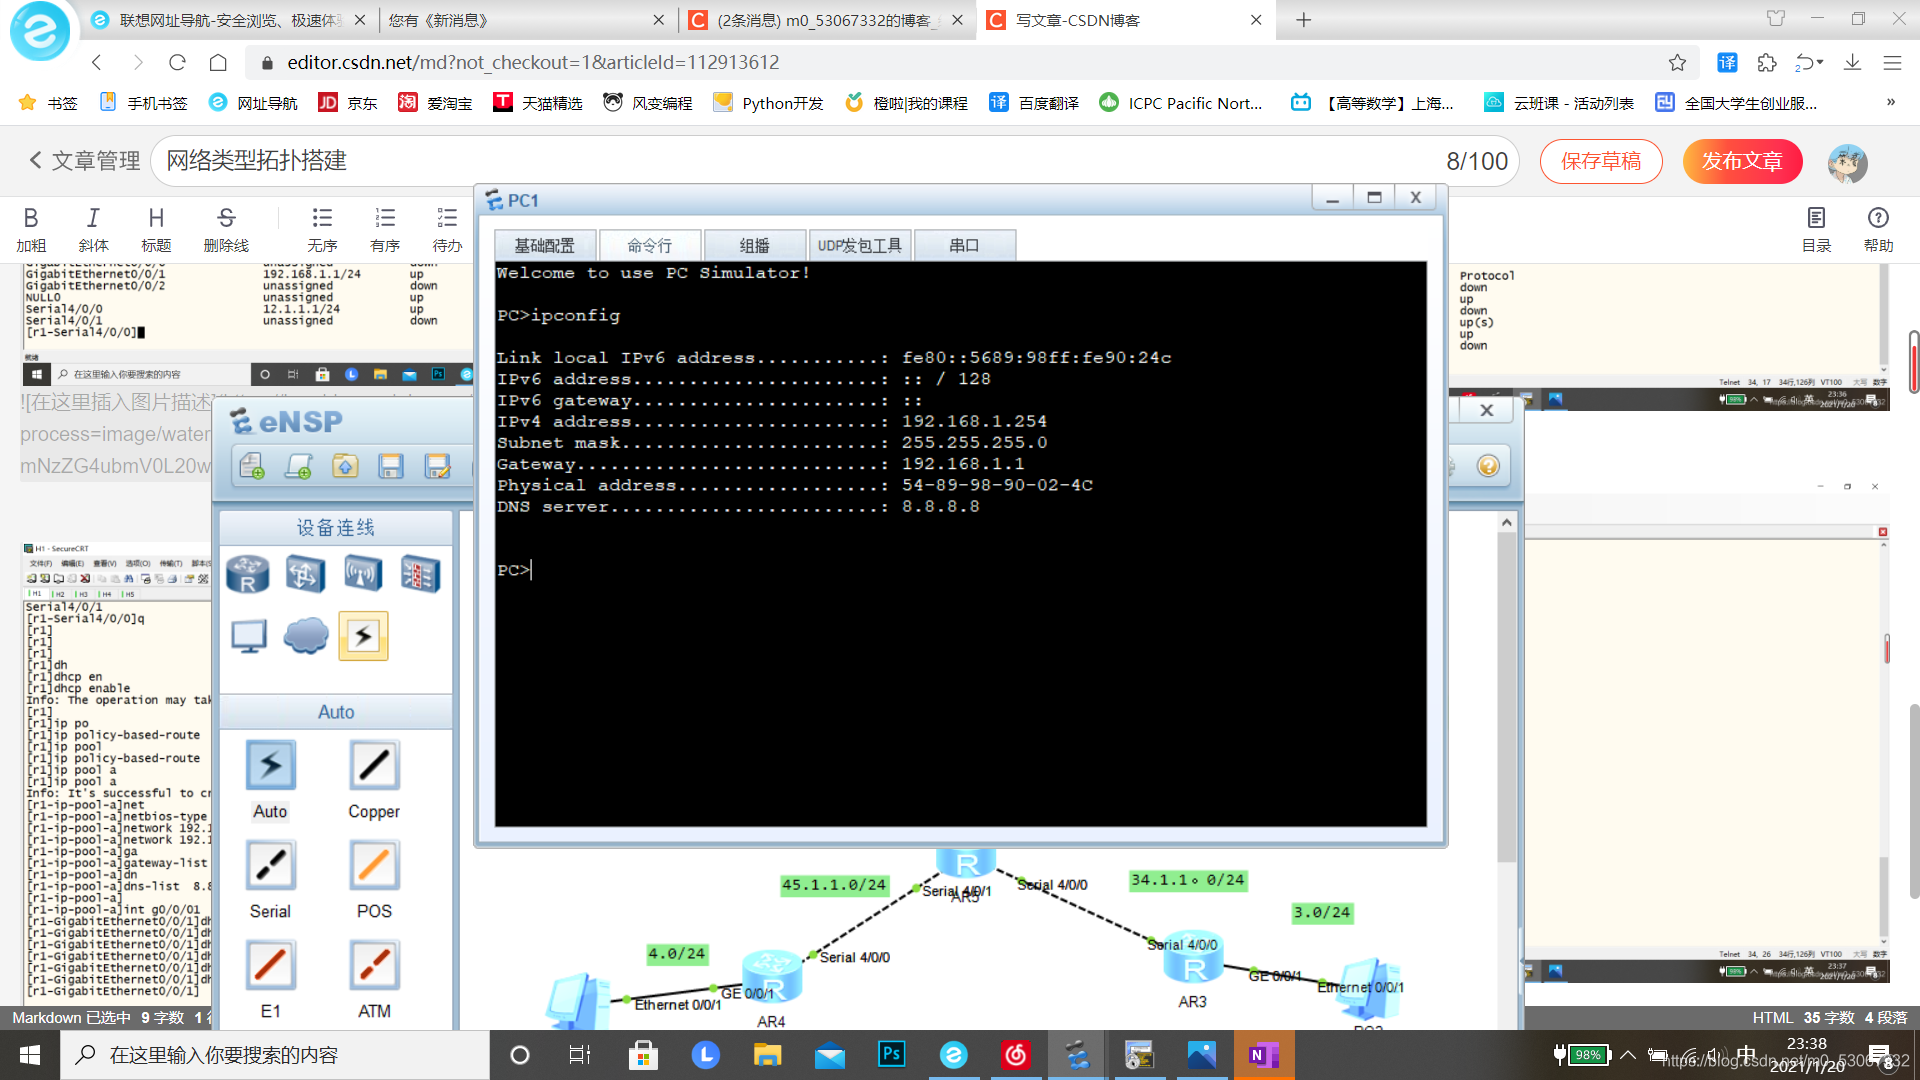Open the 京东 bookmark
Screen dimensions: 1920x1080
tap(348, 103)
